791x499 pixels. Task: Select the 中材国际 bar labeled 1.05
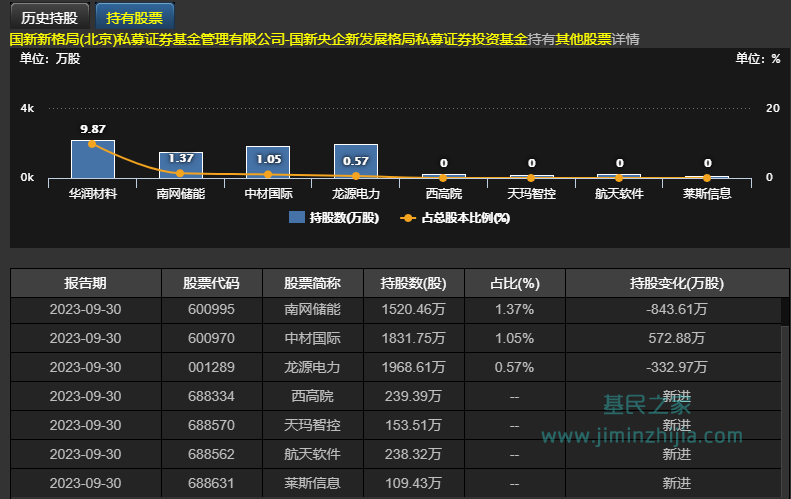click(268, 162)
